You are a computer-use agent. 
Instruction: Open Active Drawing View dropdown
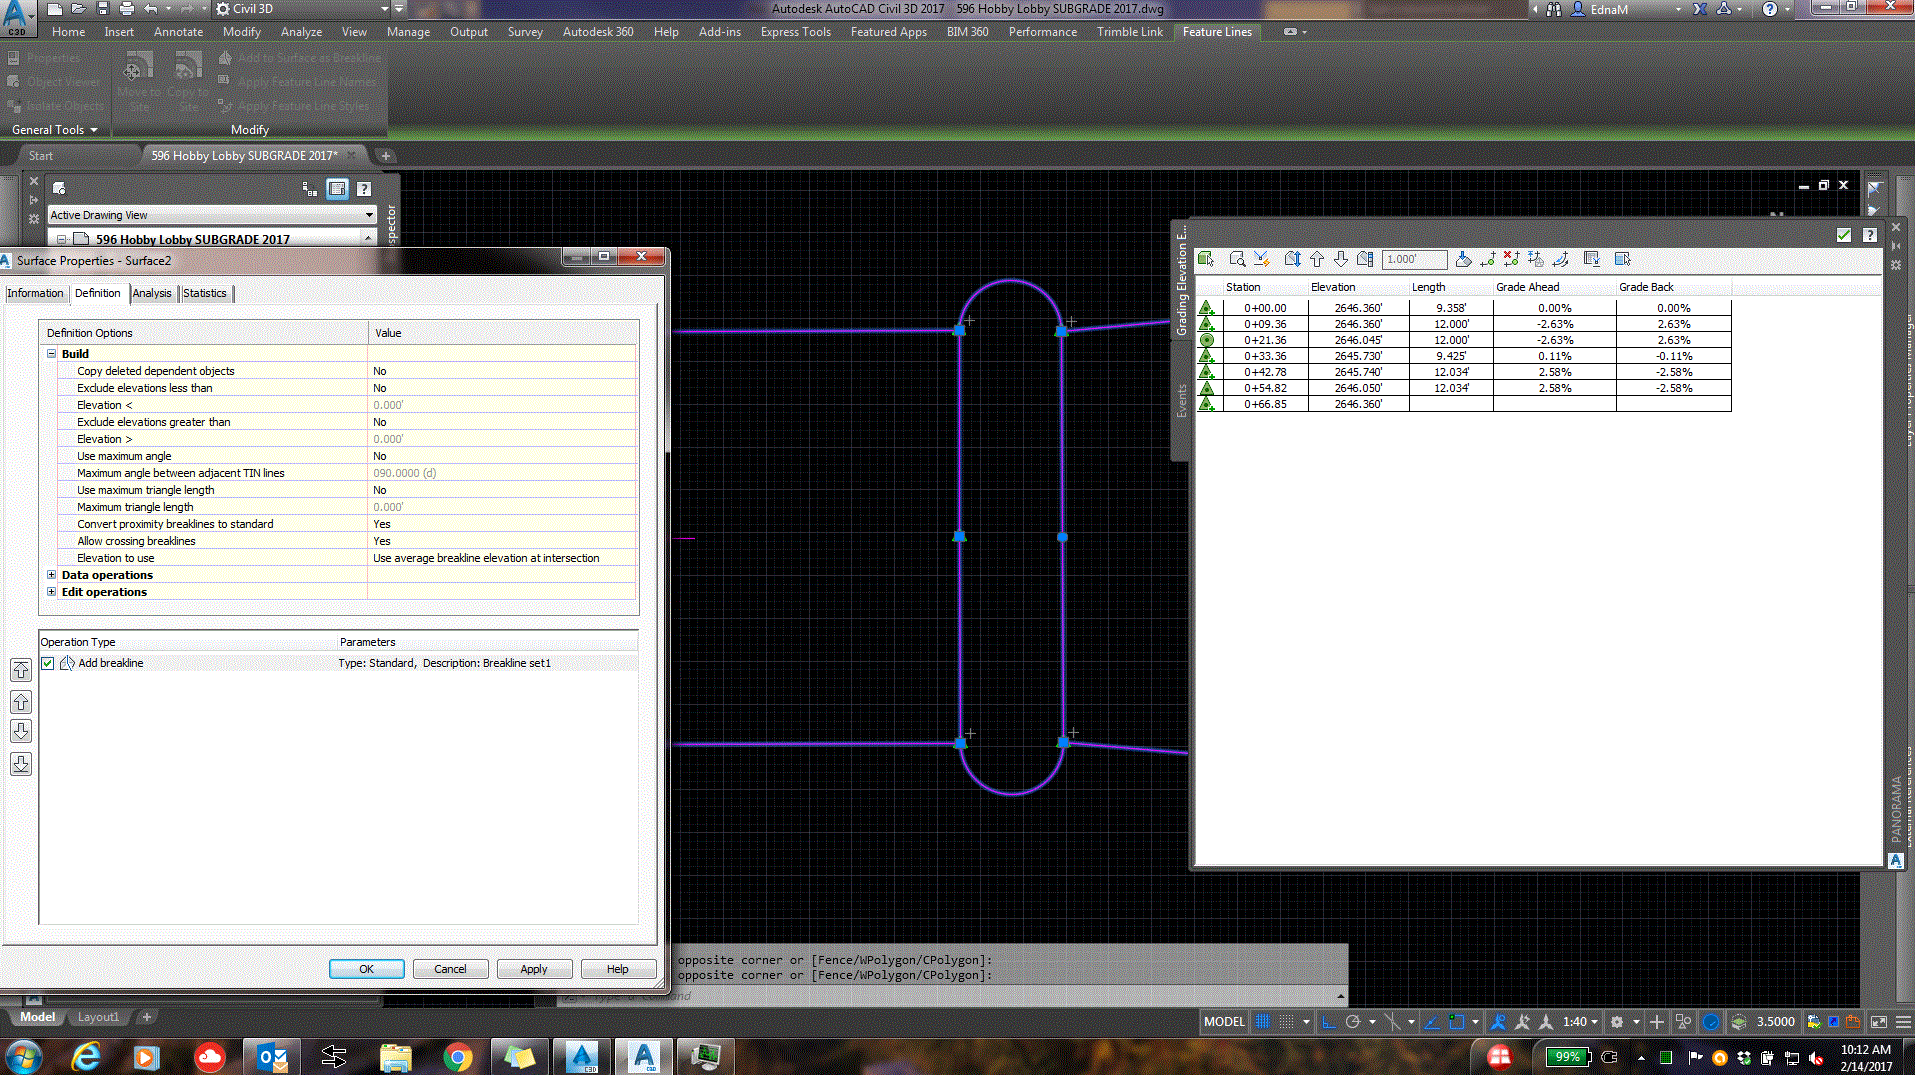click(x=369, y=215)
